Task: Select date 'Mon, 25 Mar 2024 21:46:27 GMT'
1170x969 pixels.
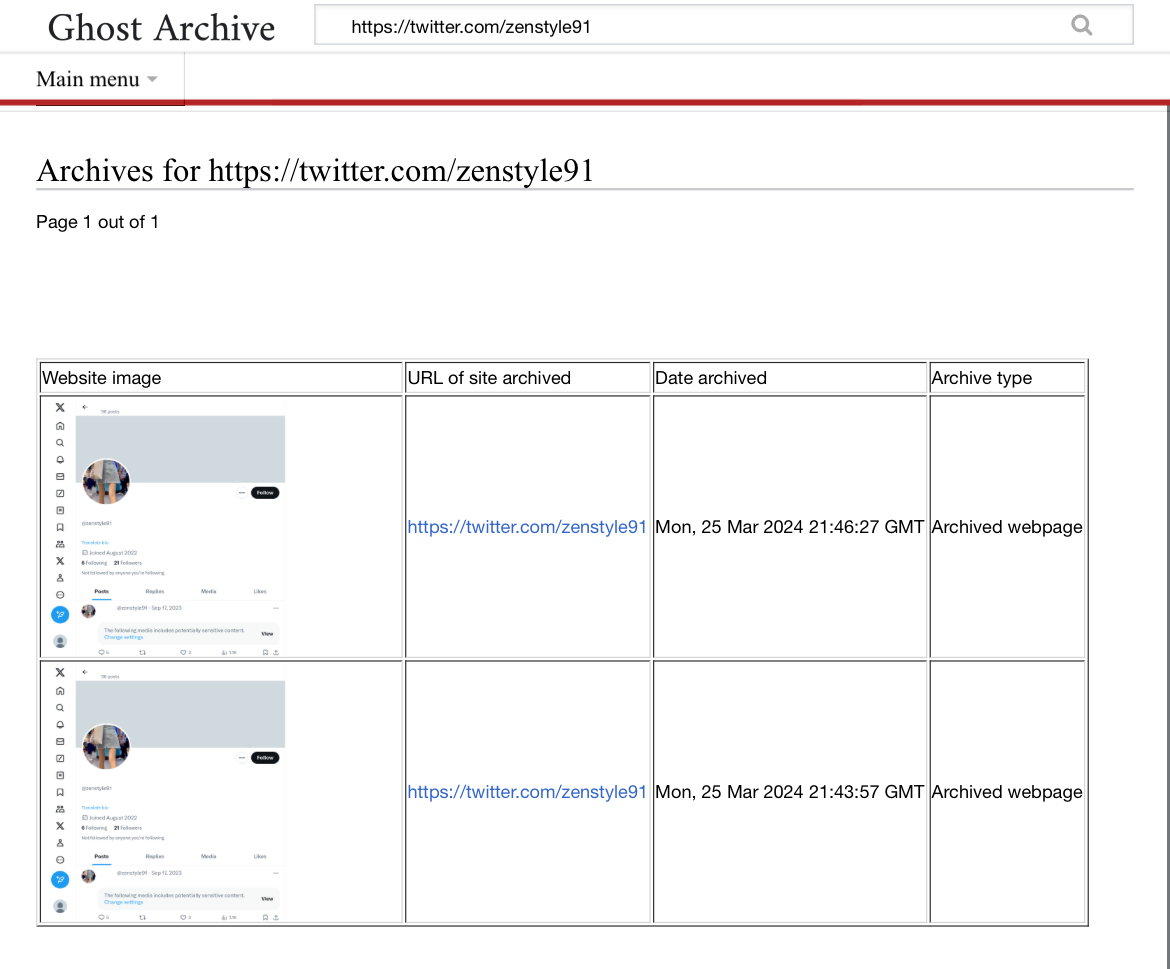Action: (x=789, y=527)
